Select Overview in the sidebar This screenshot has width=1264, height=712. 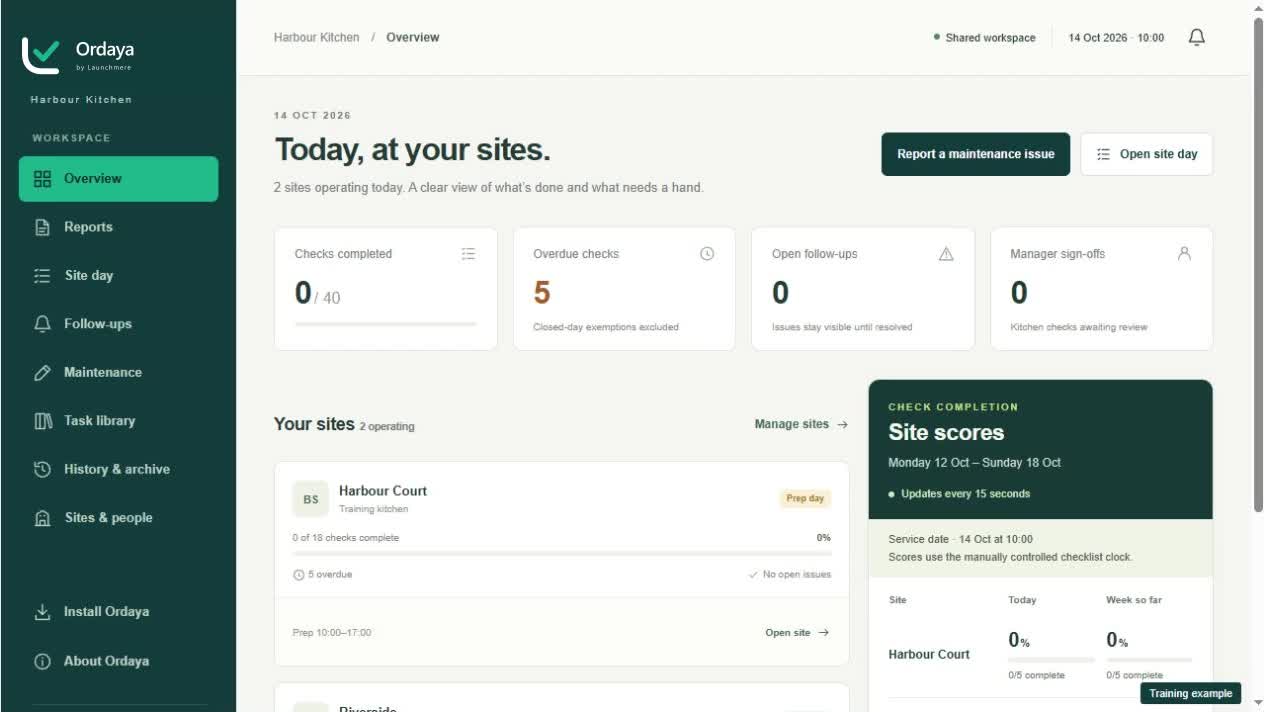[118, 179]
